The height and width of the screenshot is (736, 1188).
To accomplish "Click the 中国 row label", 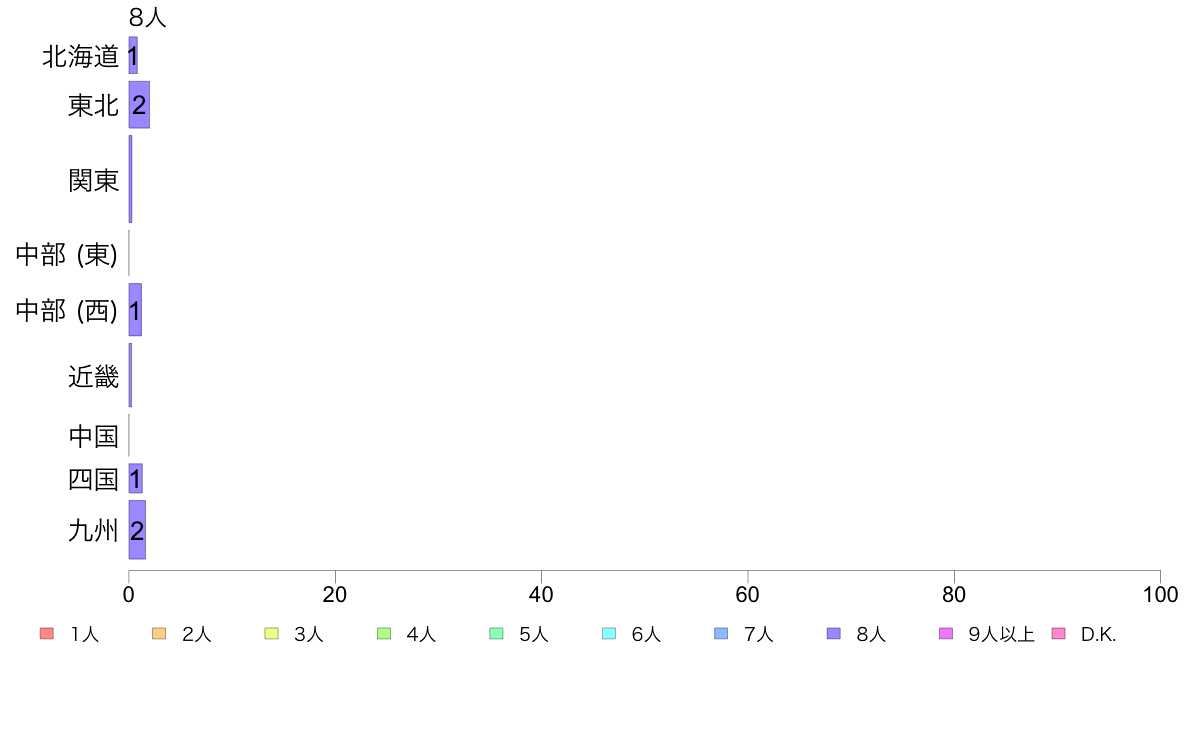I will click(x=93, y=436).
